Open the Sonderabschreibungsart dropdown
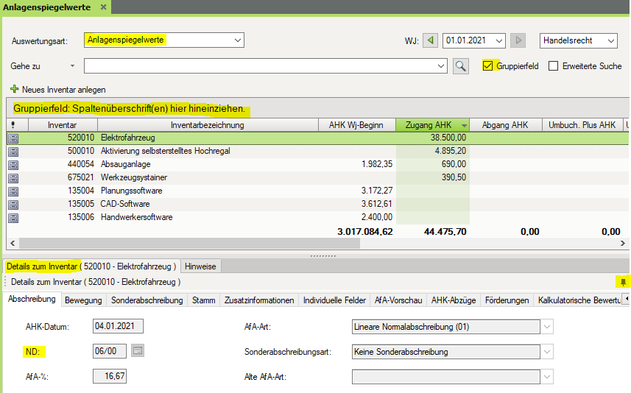 pyautogui.click(x=547, y=352)
